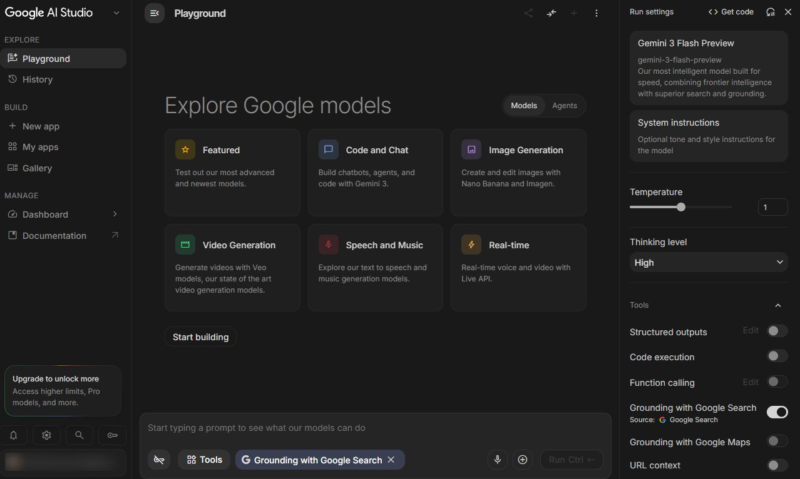Click the Documentation external link arrow
The width and height of the screenshot is (800, 479).
pos(115,235)
